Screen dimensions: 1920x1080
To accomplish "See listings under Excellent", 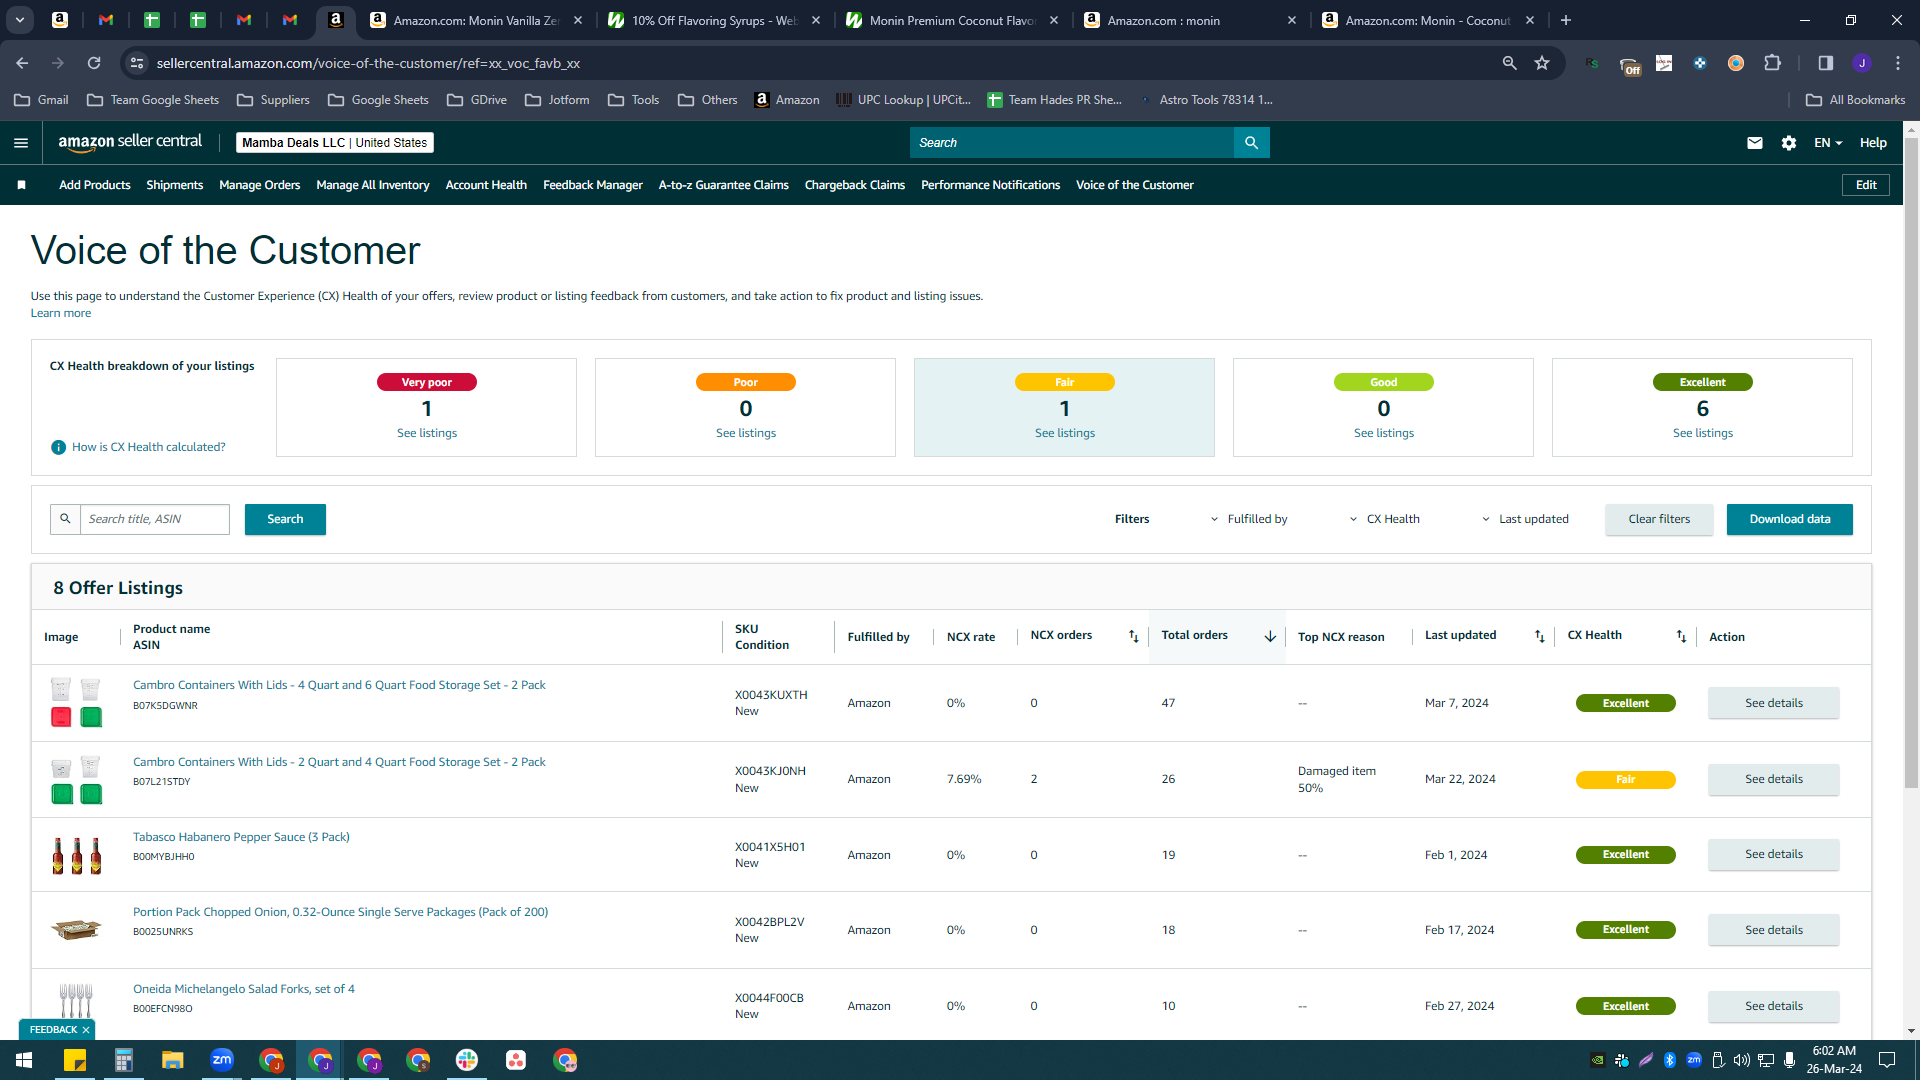I will click(x=1703, y=433).
